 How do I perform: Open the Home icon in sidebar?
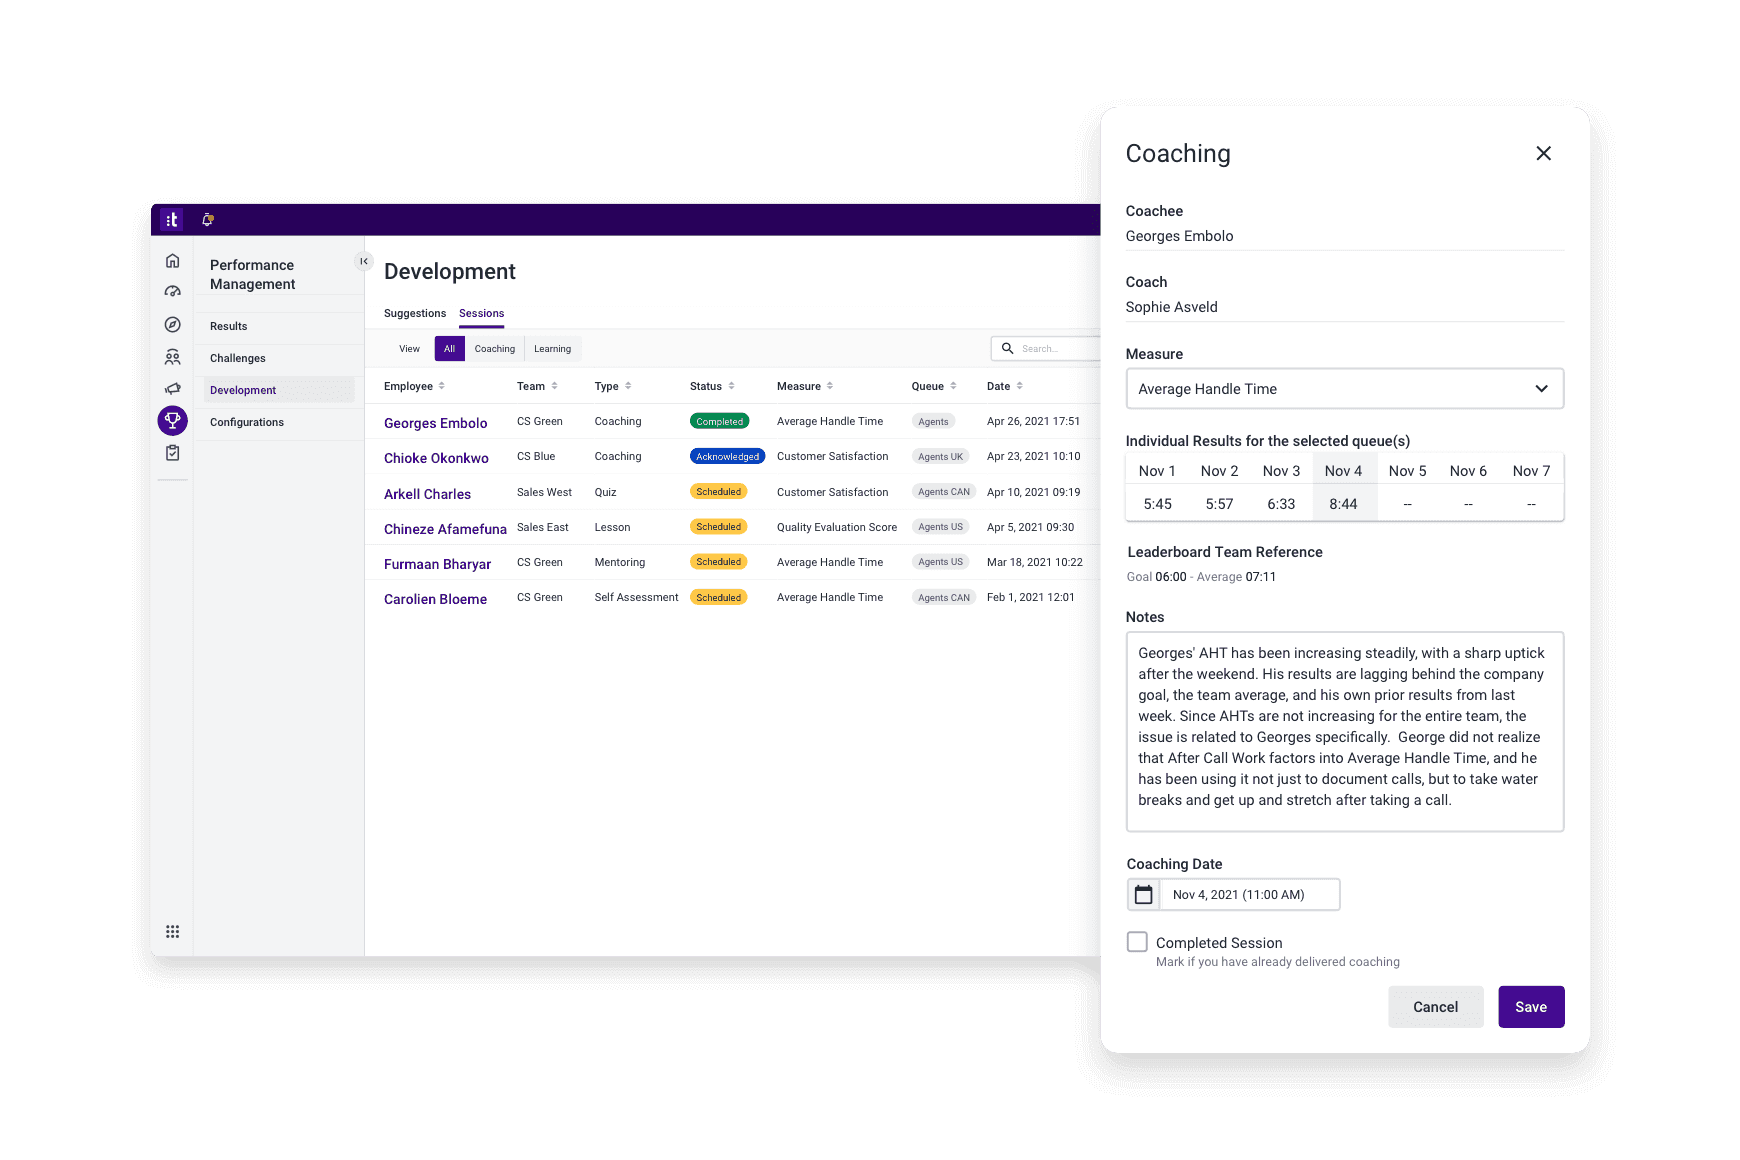(172, 259)
